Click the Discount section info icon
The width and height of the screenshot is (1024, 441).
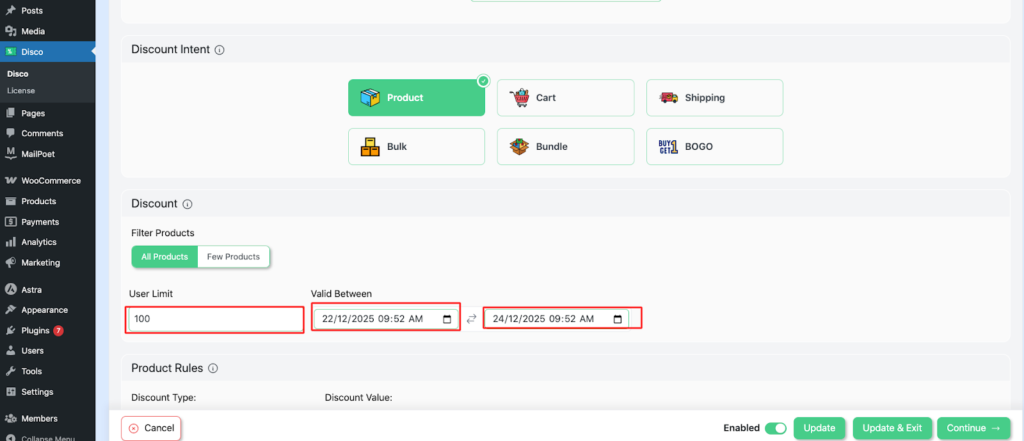tap(187, 204)
